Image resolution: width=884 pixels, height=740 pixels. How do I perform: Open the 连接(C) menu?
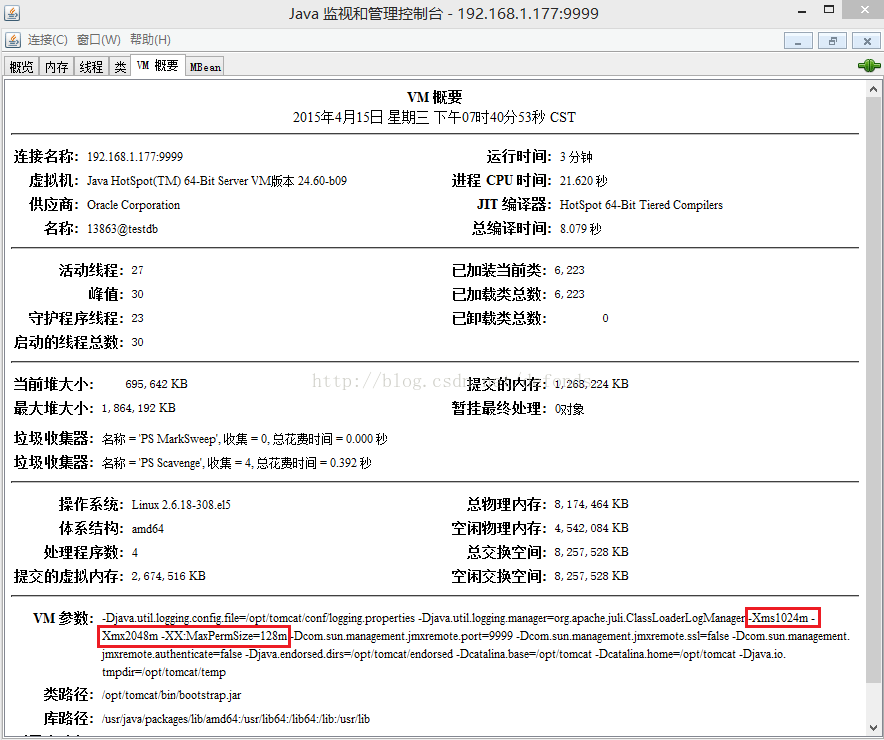pyautogui.click(x=47, y=40)
